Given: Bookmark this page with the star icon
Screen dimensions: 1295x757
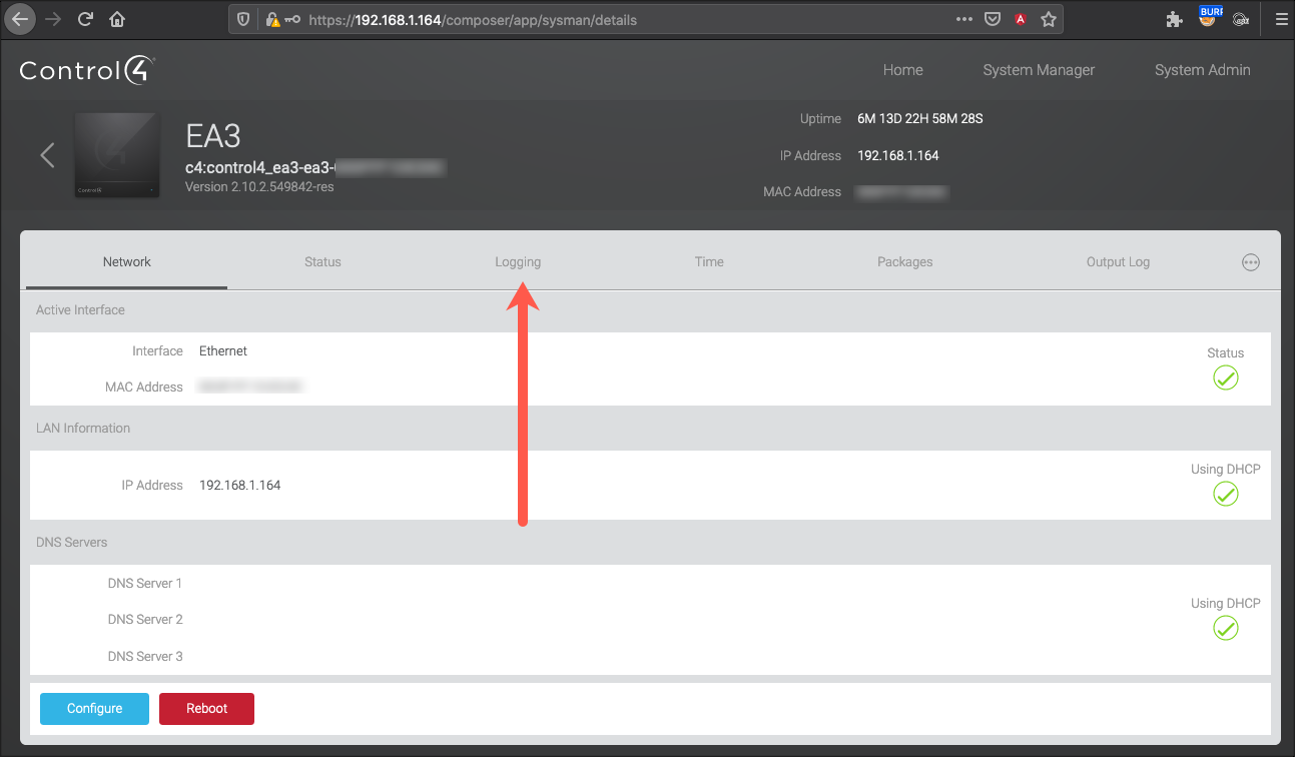Looking at the screenshot, I should point(1048,19).
